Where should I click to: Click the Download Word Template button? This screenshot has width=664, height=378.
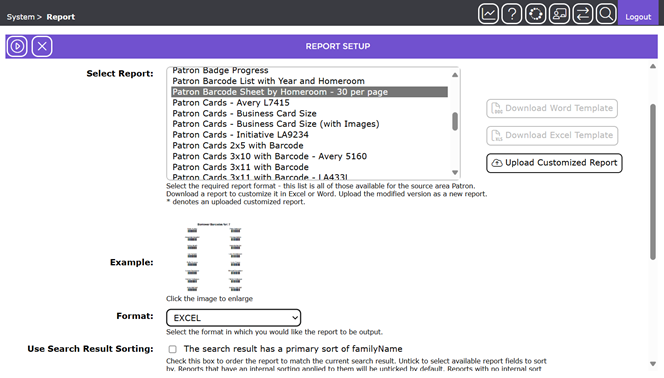pos(552,108)
